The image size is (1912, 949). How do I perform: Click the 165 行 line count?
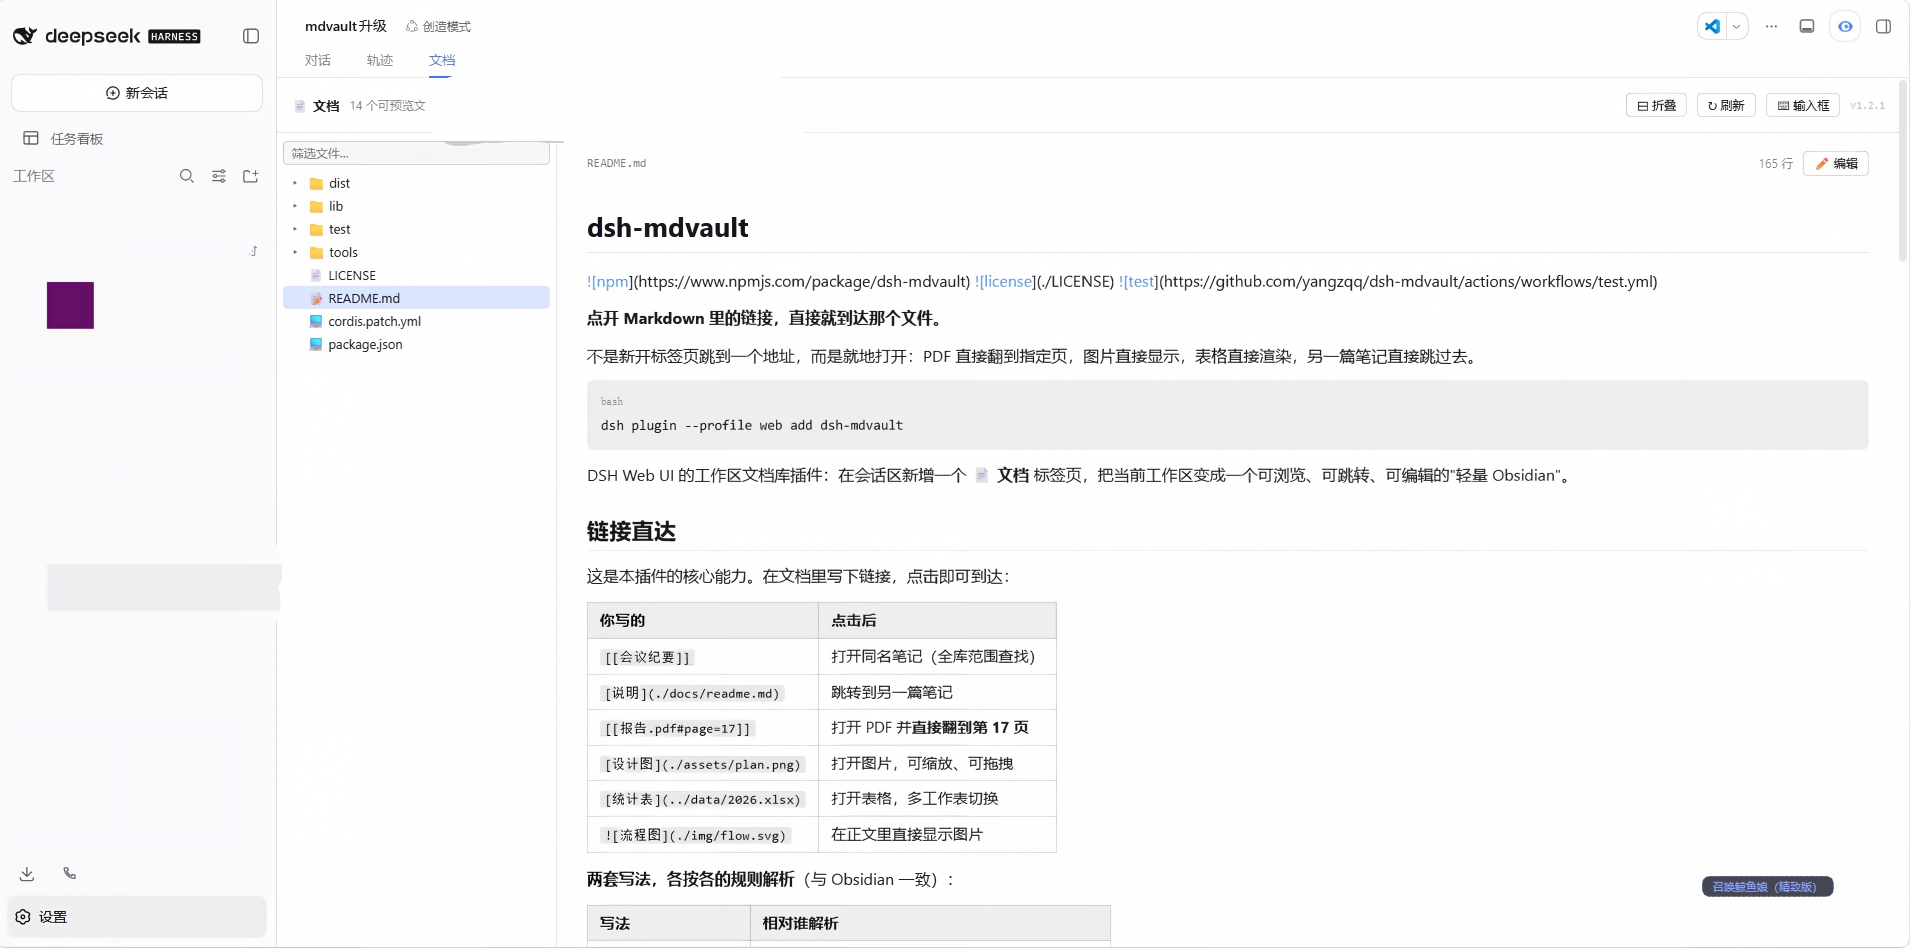click(1775, 164)
